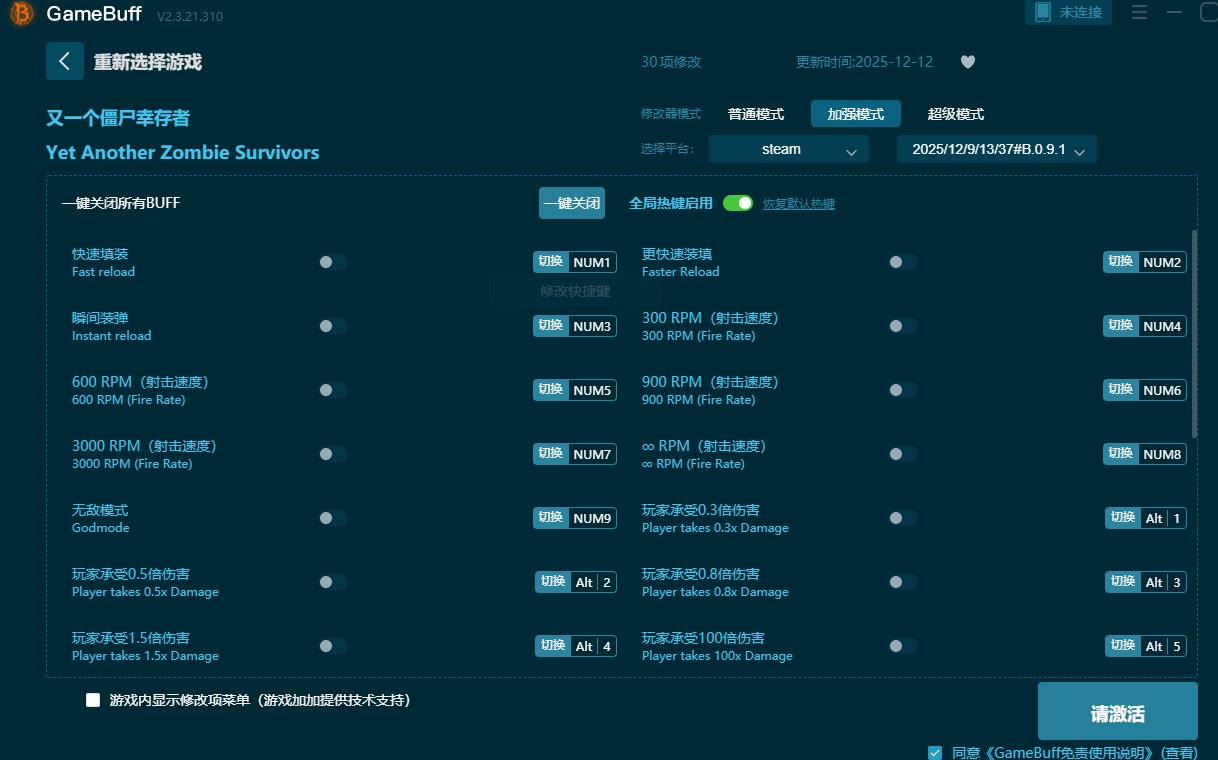Toggle the Fast reload switch

[x=333, y=262]
